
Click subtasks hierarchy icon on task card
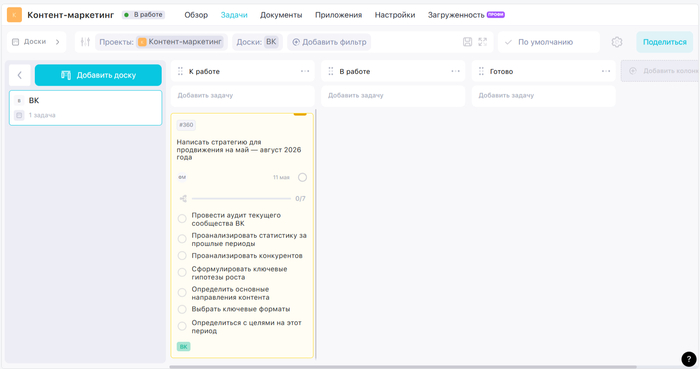(183, 199)
